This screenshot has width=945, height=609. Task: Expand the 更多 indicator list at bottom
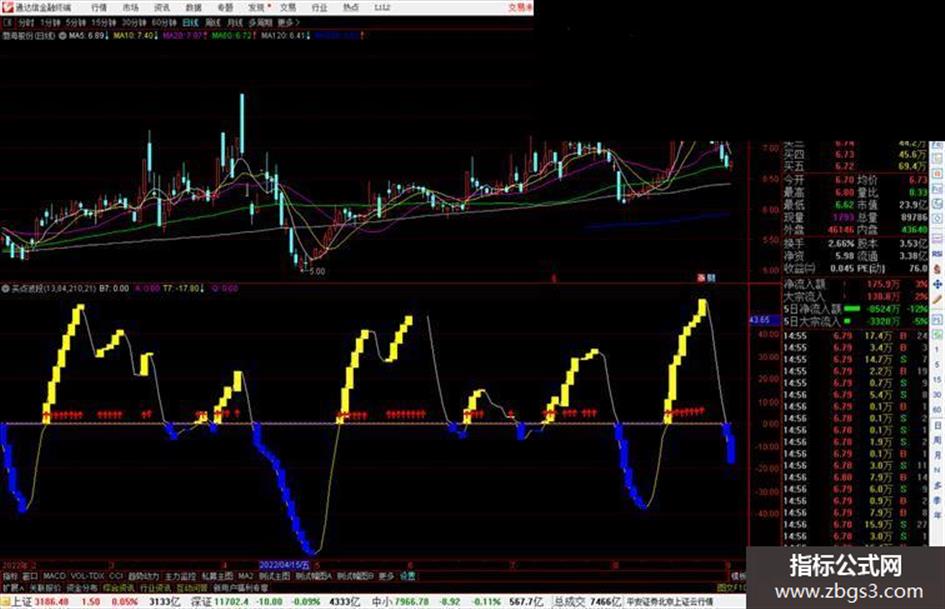386,576
